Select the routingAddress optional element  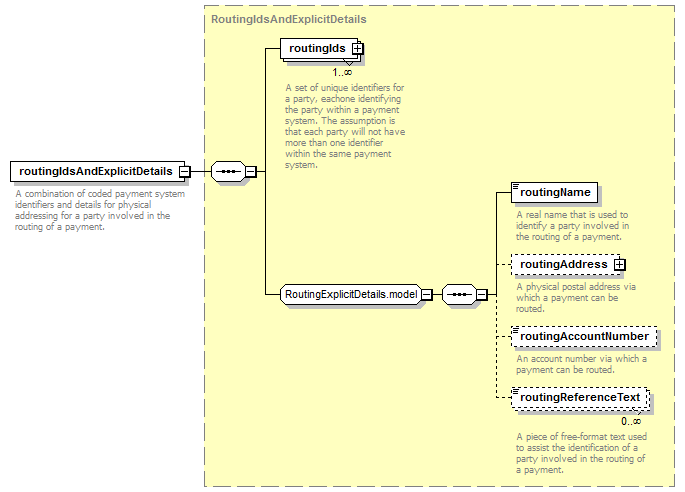(x=565, y=265)
